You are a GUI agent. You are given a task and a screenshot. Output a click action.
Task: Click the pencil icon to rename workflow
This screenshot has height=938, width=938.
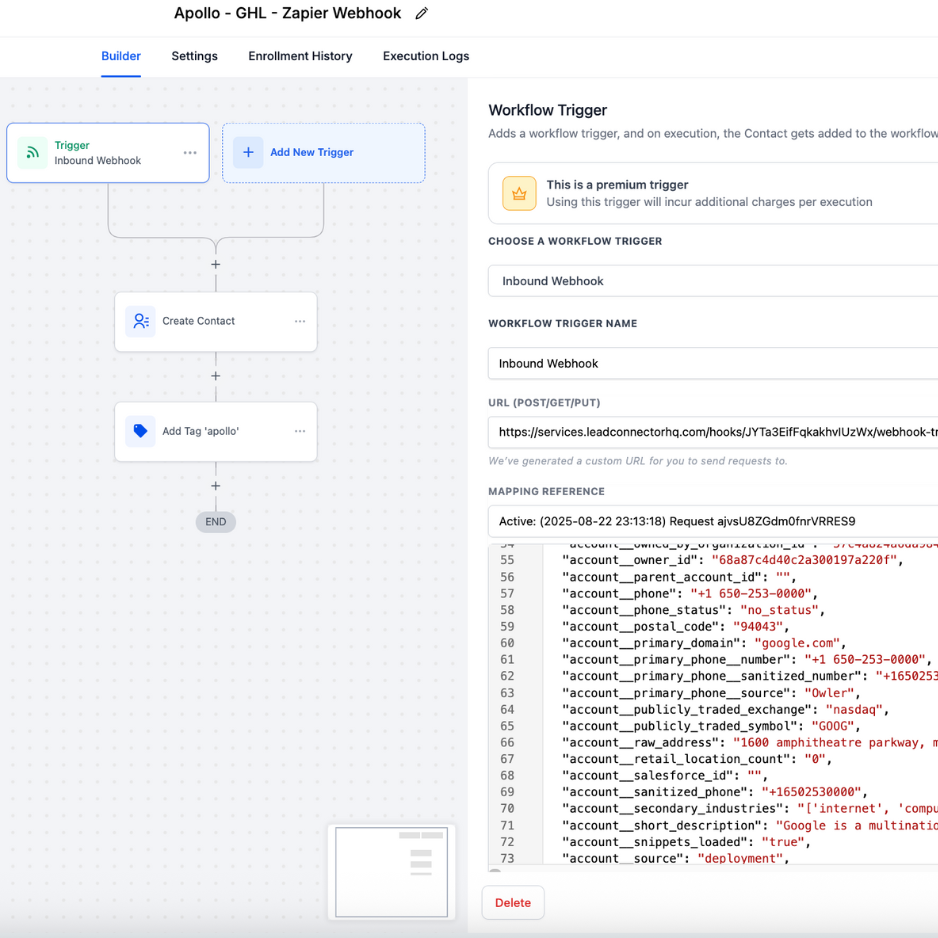pyautogui.click(x=422, y=14)
